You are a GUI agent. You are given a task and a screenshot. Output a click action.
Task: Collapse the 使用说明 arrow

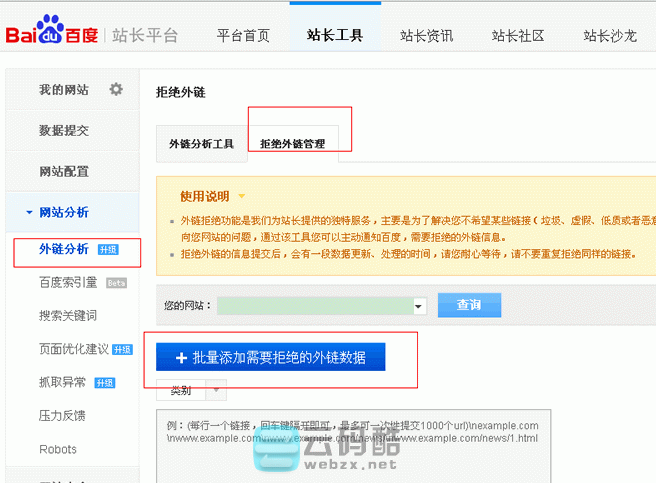pos(241,196)
